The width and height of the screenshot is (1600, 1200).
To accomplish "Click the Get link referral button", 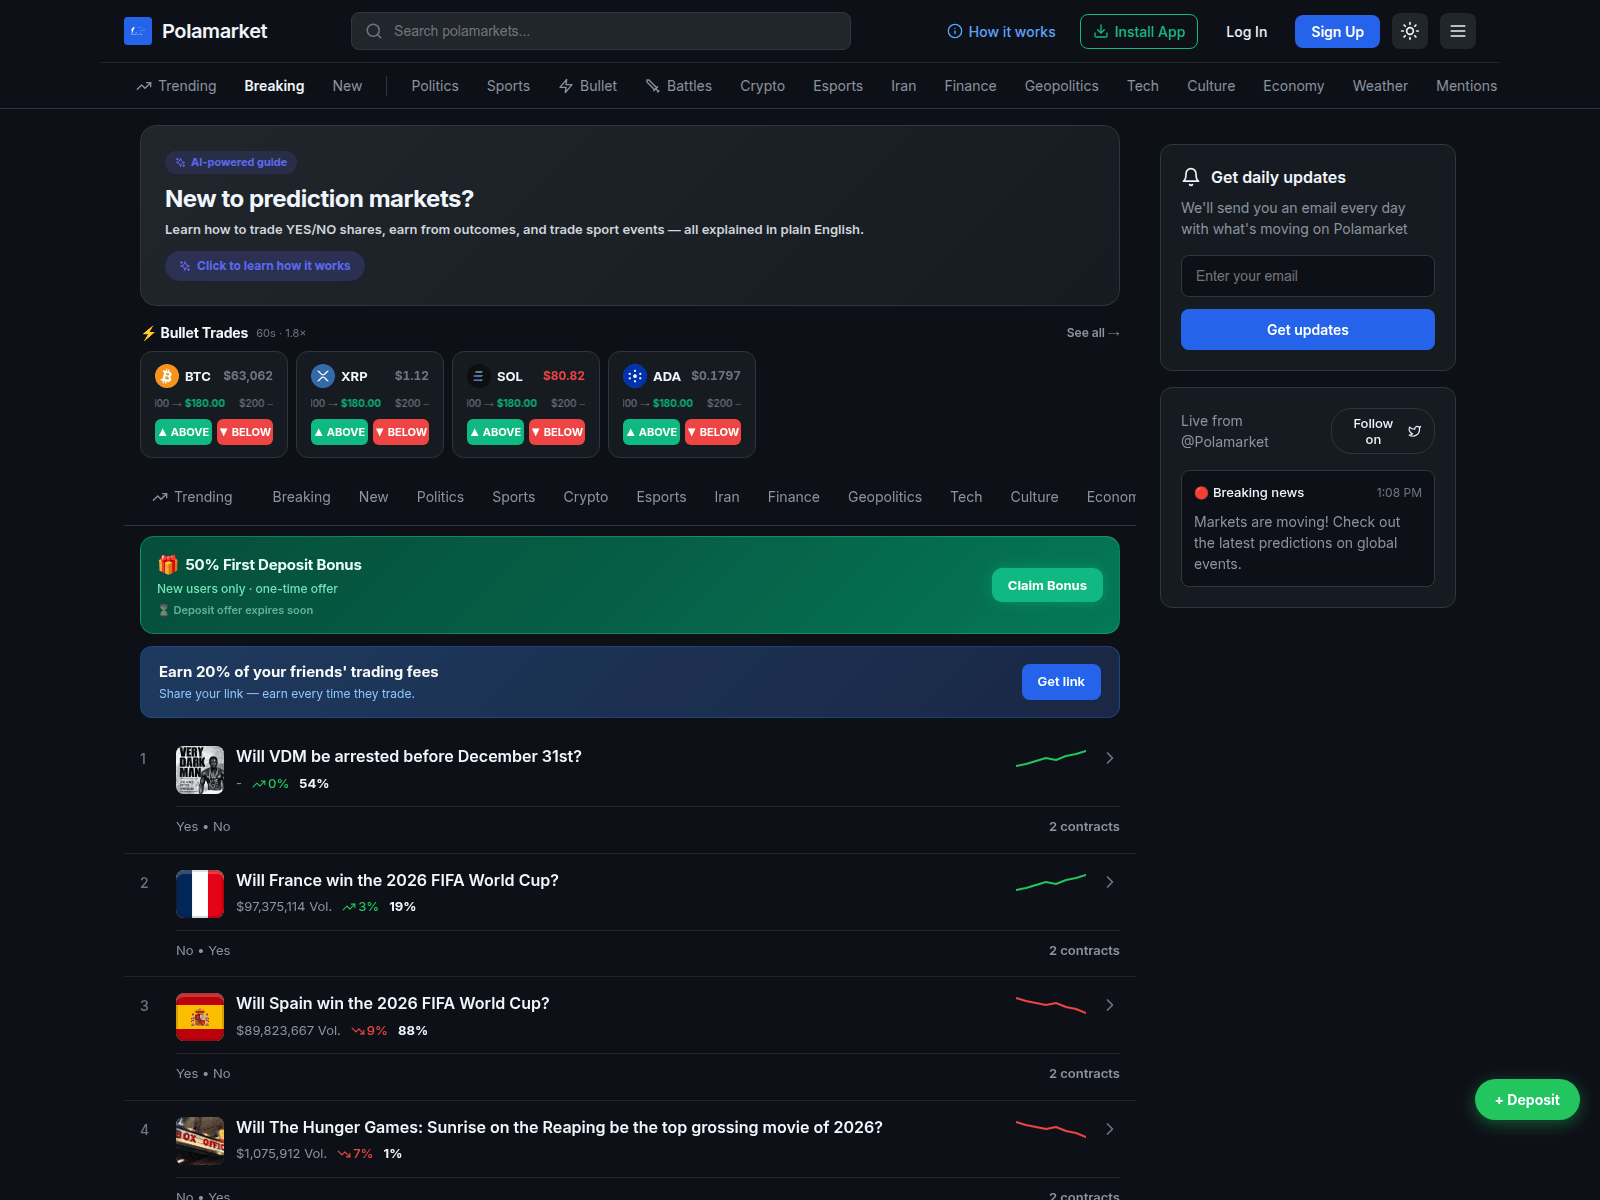I will click(x=1061, y=682).
